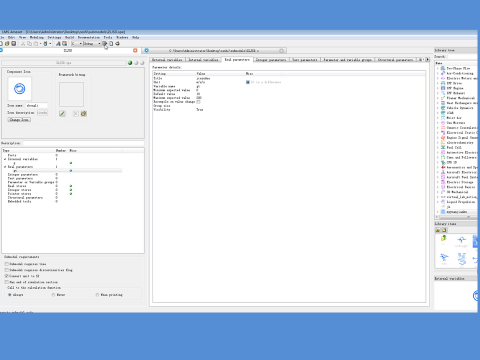Select the Never radio button

coord(53,295)
